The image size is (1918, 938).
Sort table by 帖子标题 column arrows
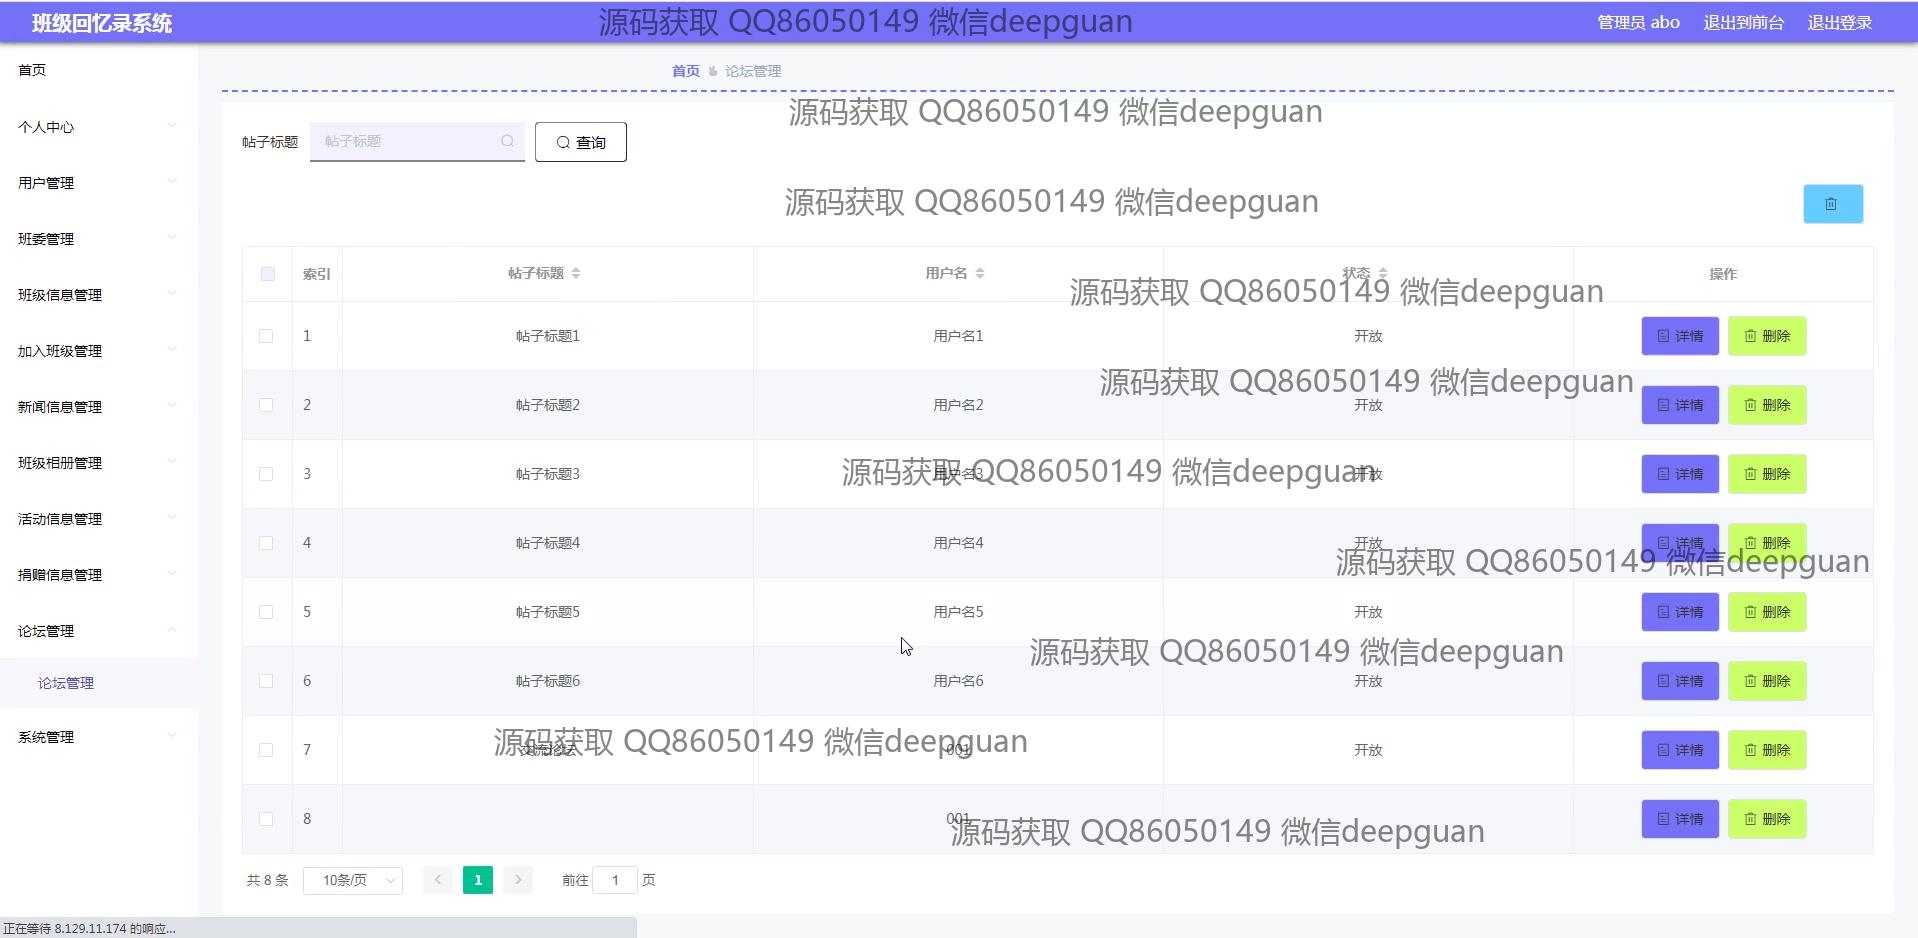click(x=576, y=273)
